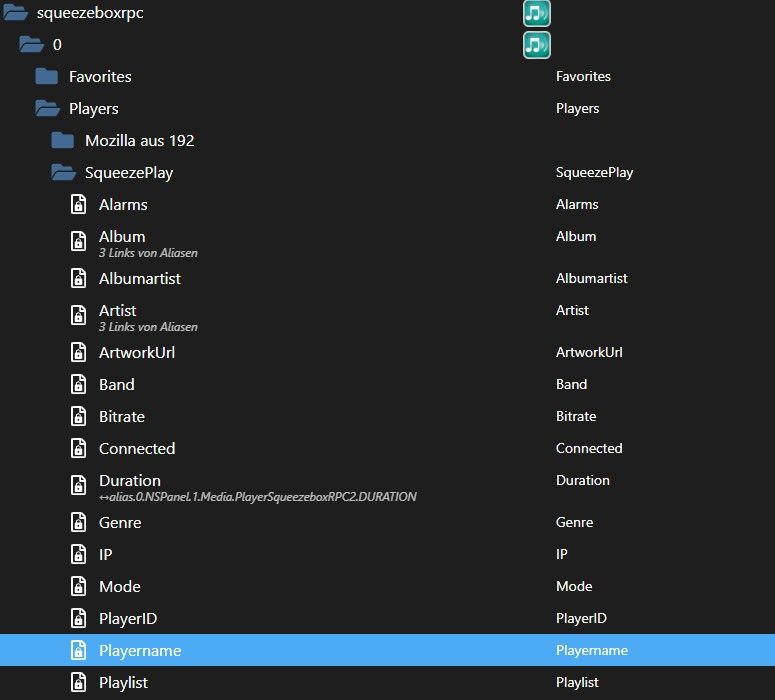
Task: Open the alias.0.NSPanel DURATION alias link
Action: tap(258, 497)
